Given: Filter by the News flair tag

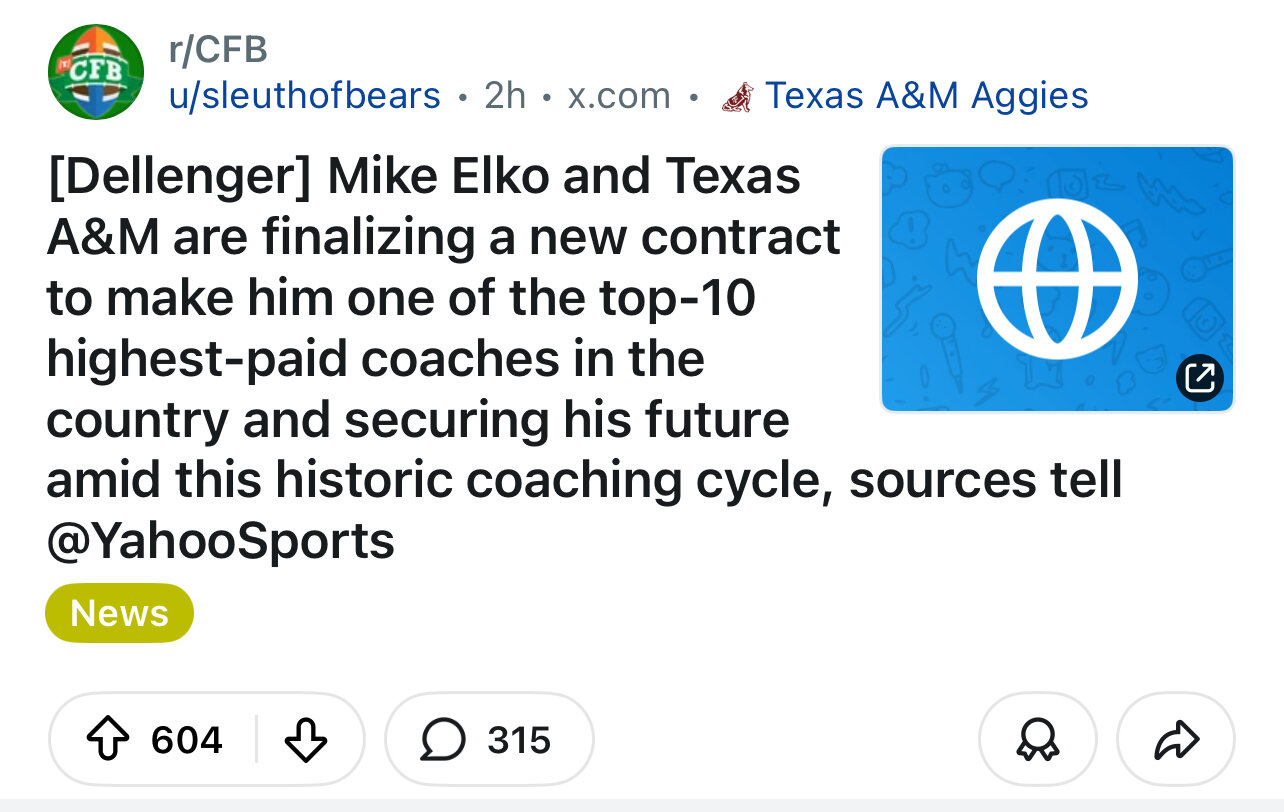Looking at the screenshot, I should 119,613.
